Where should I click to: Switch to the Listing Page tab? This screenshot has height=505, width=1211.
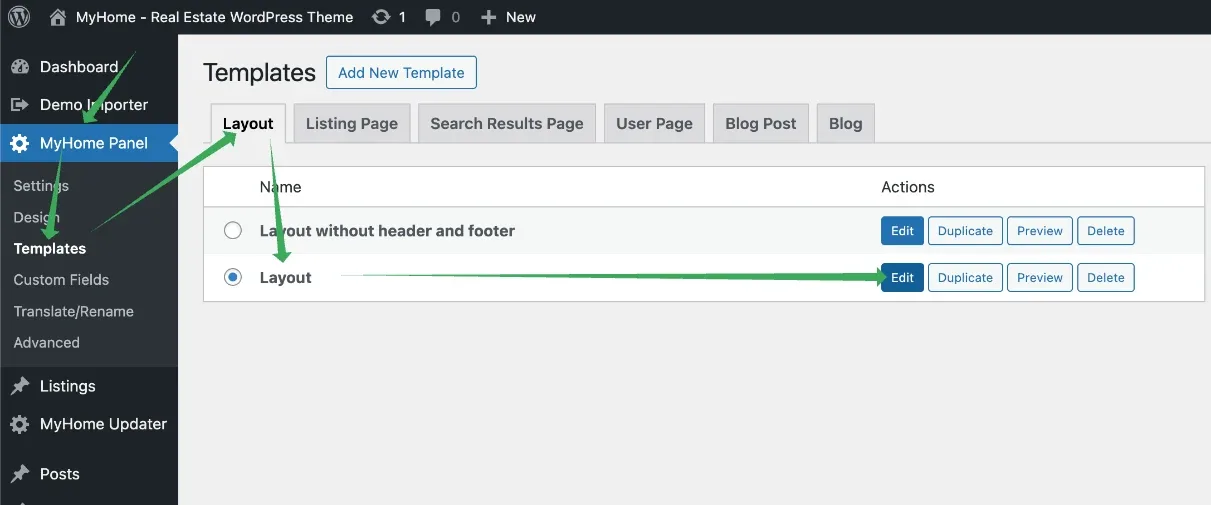click(352, 123)
